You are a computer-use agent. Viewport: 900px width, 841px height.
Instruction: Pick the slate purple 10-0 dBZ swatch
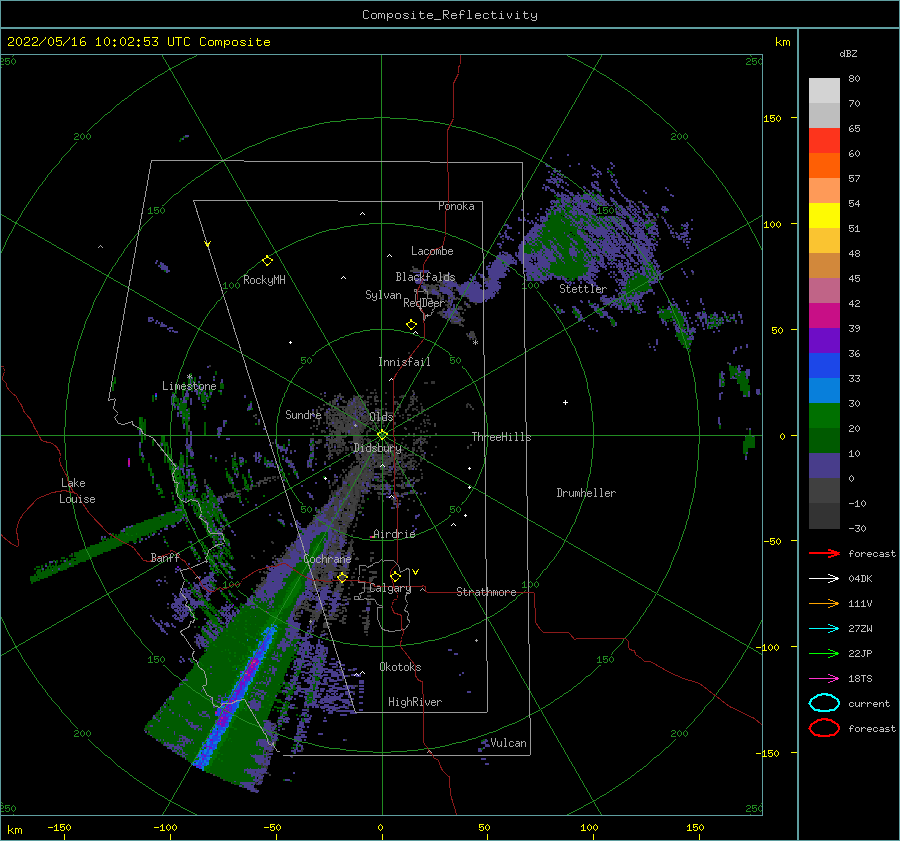point(824,466)
